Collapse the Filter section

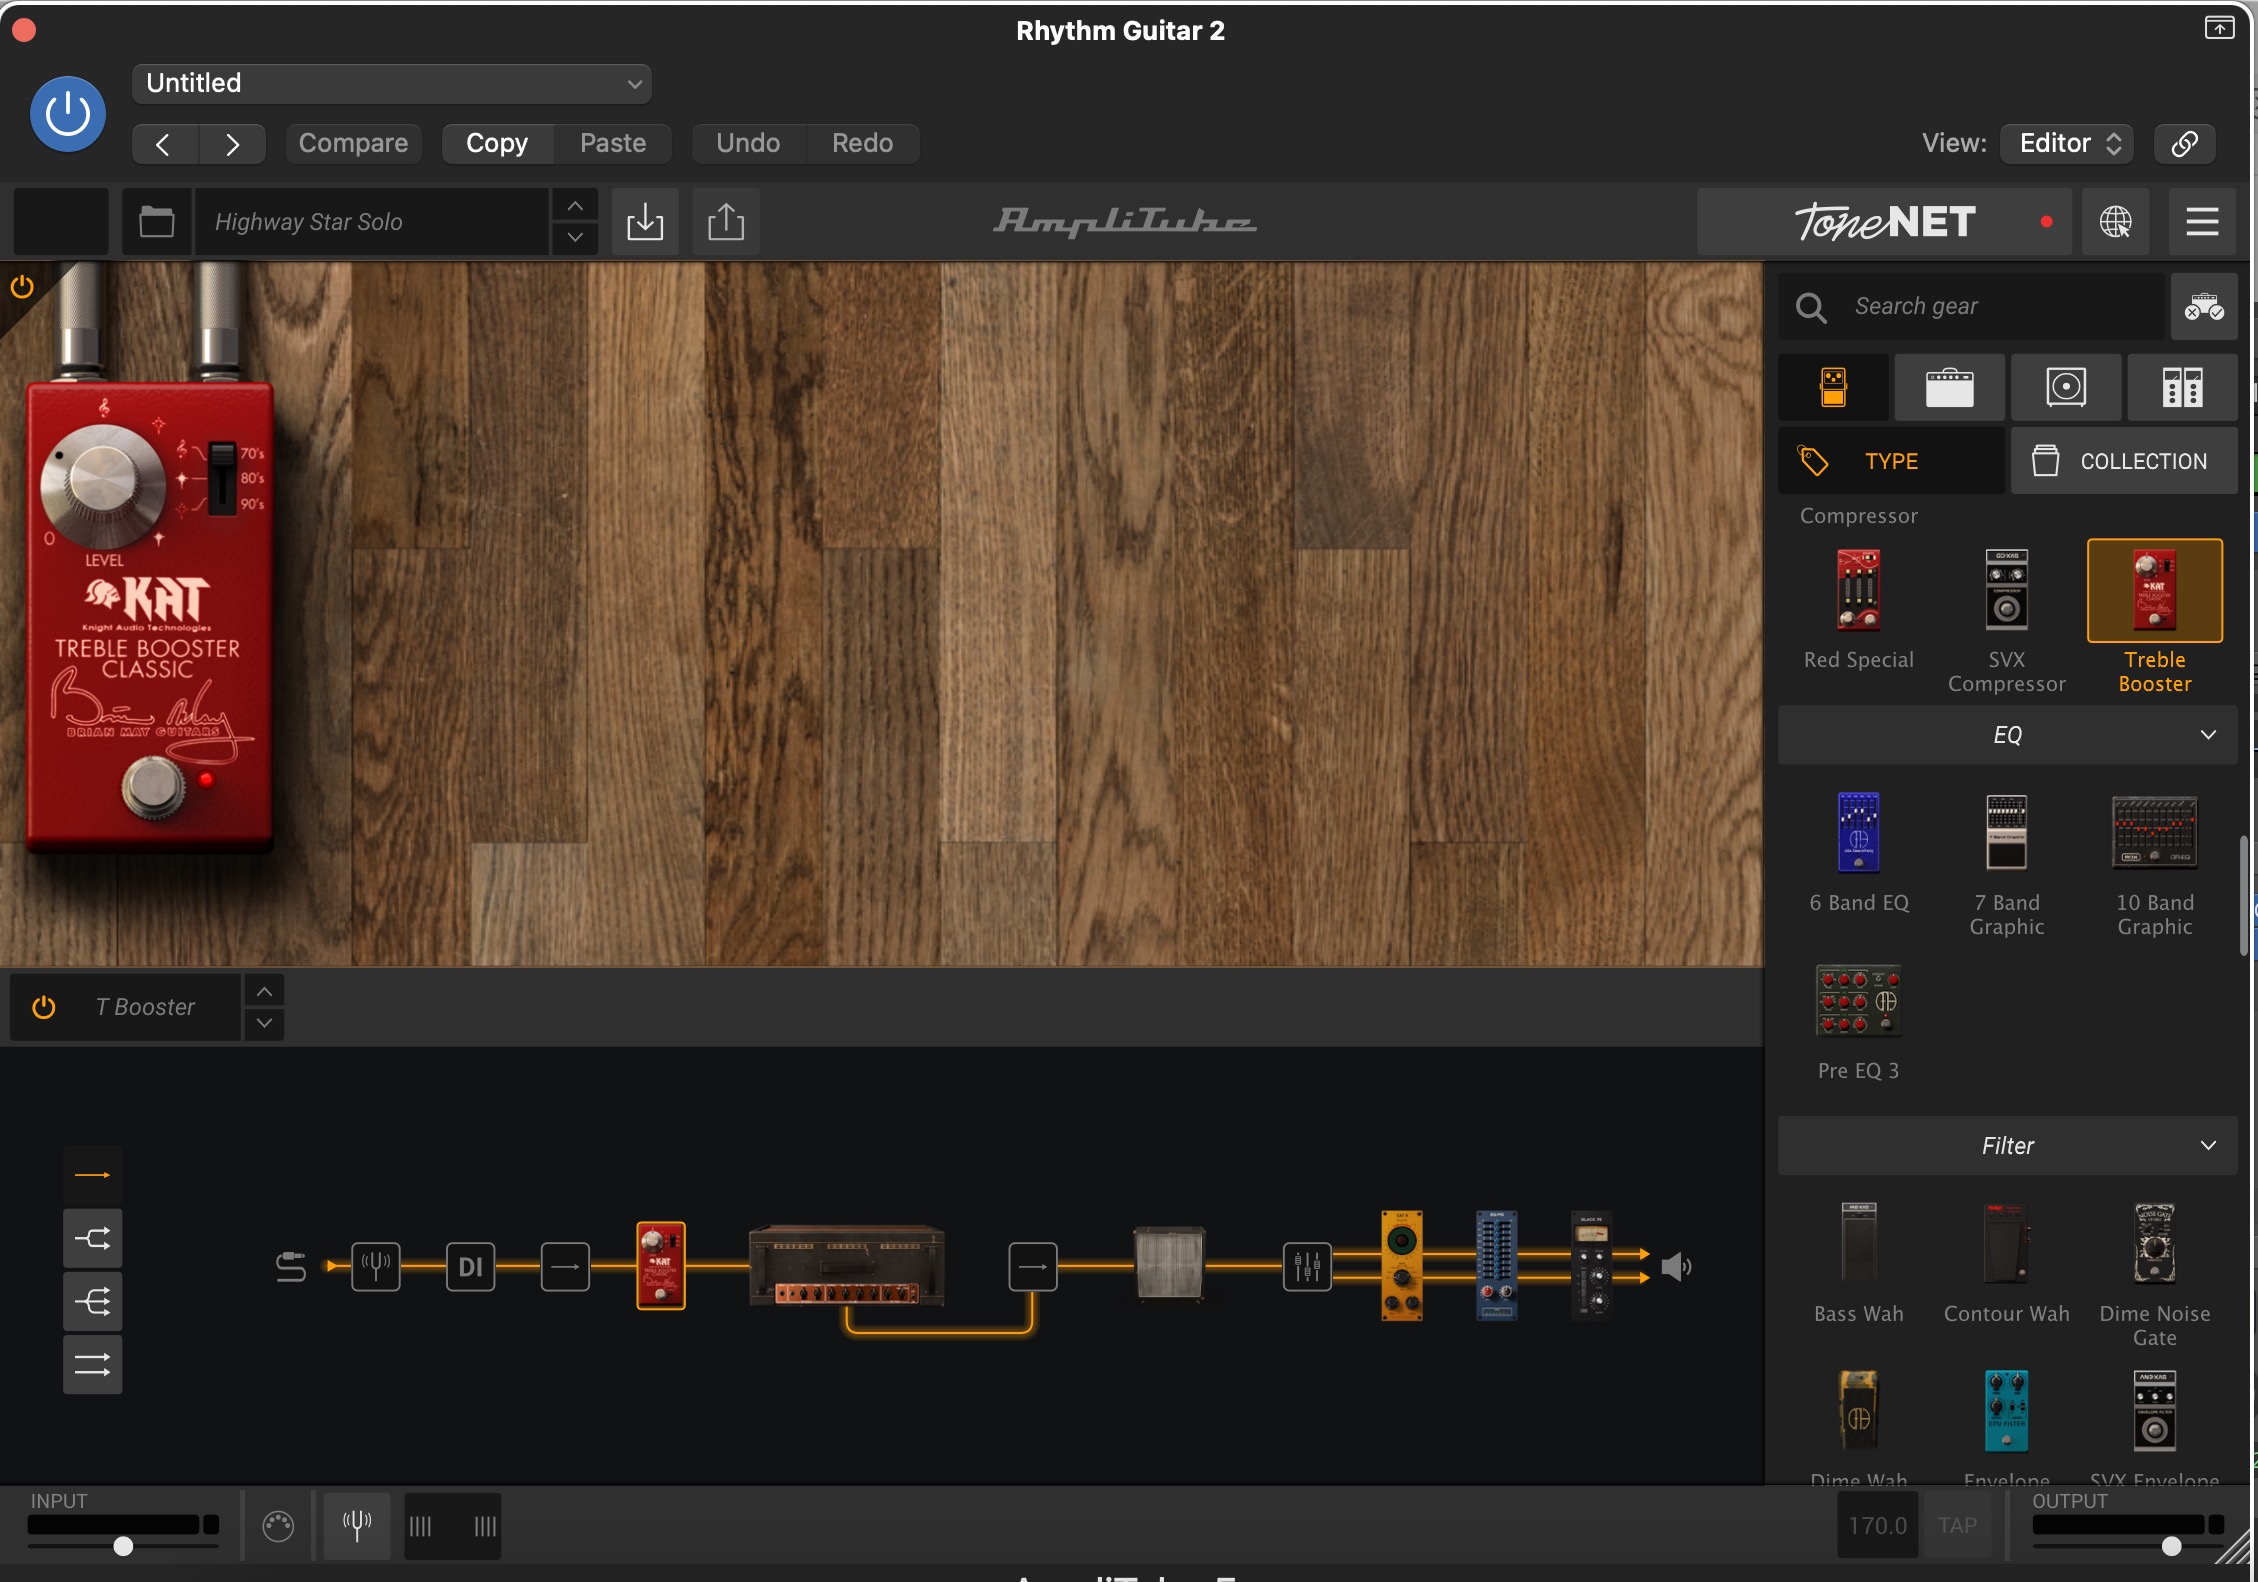(x=2007, y=1146)
